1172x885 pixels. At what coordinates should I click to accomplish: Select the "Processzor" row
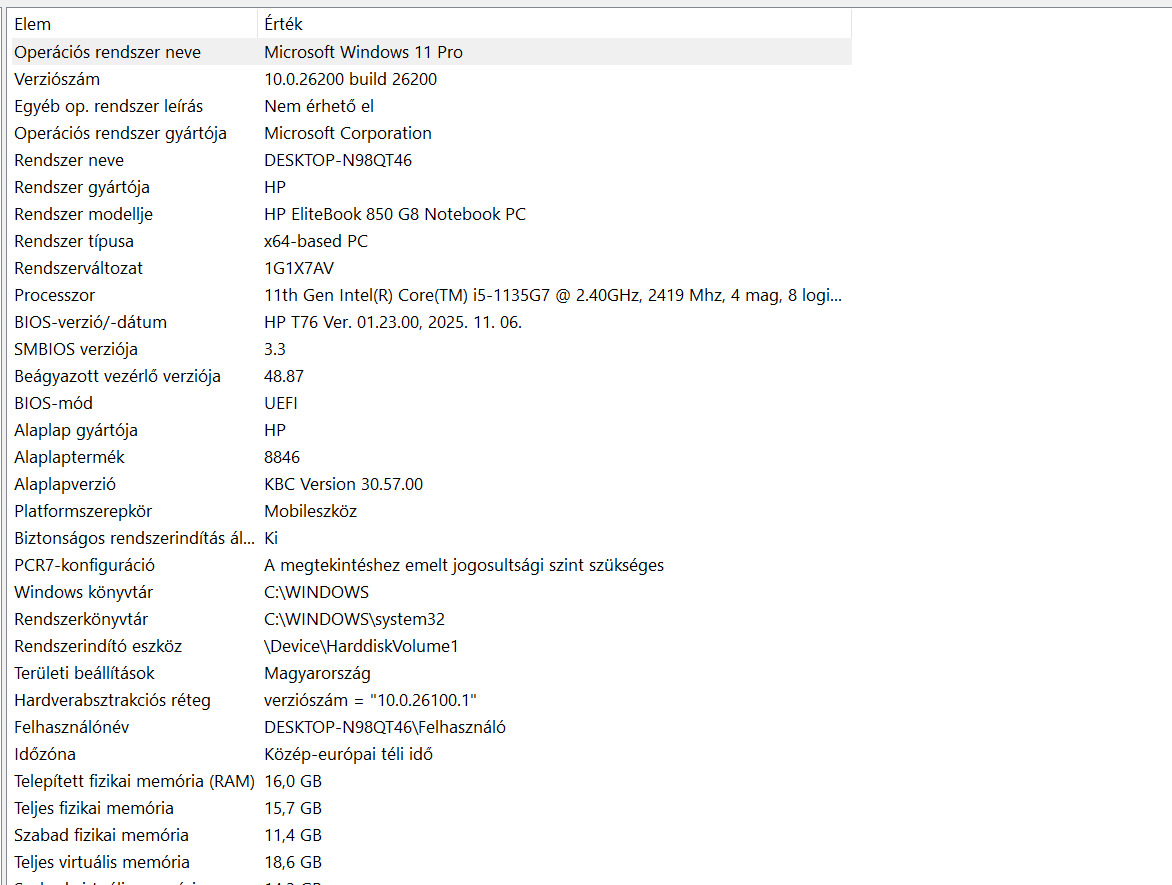pyautogui.click(x=55, y=295)
